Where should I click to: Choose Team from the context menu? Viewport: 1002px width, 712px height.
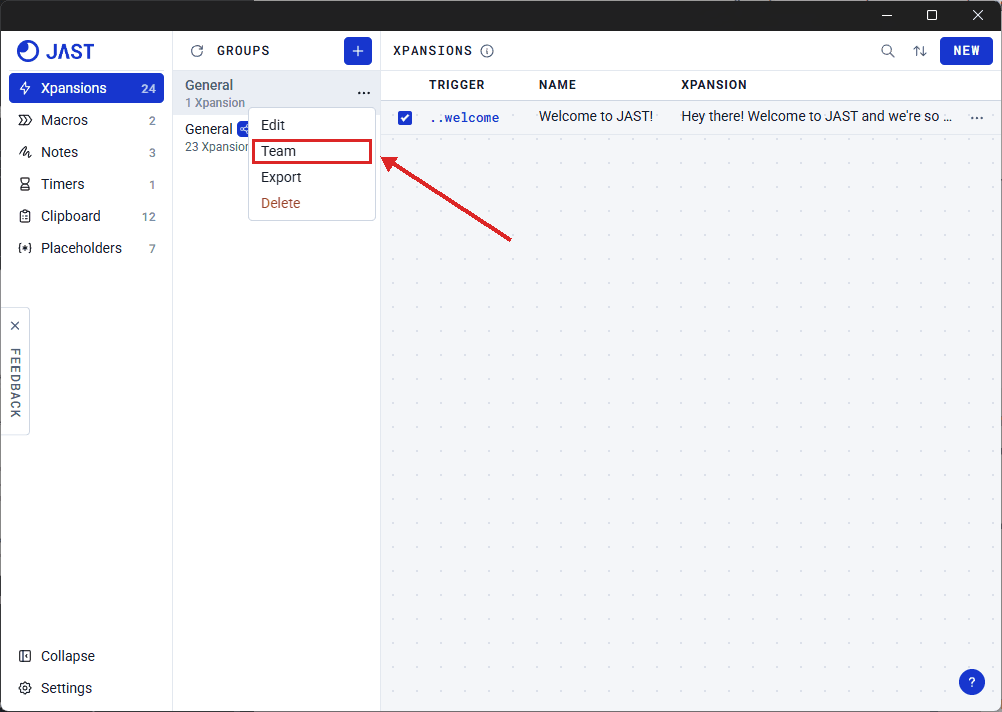click(x=311, y=151)
